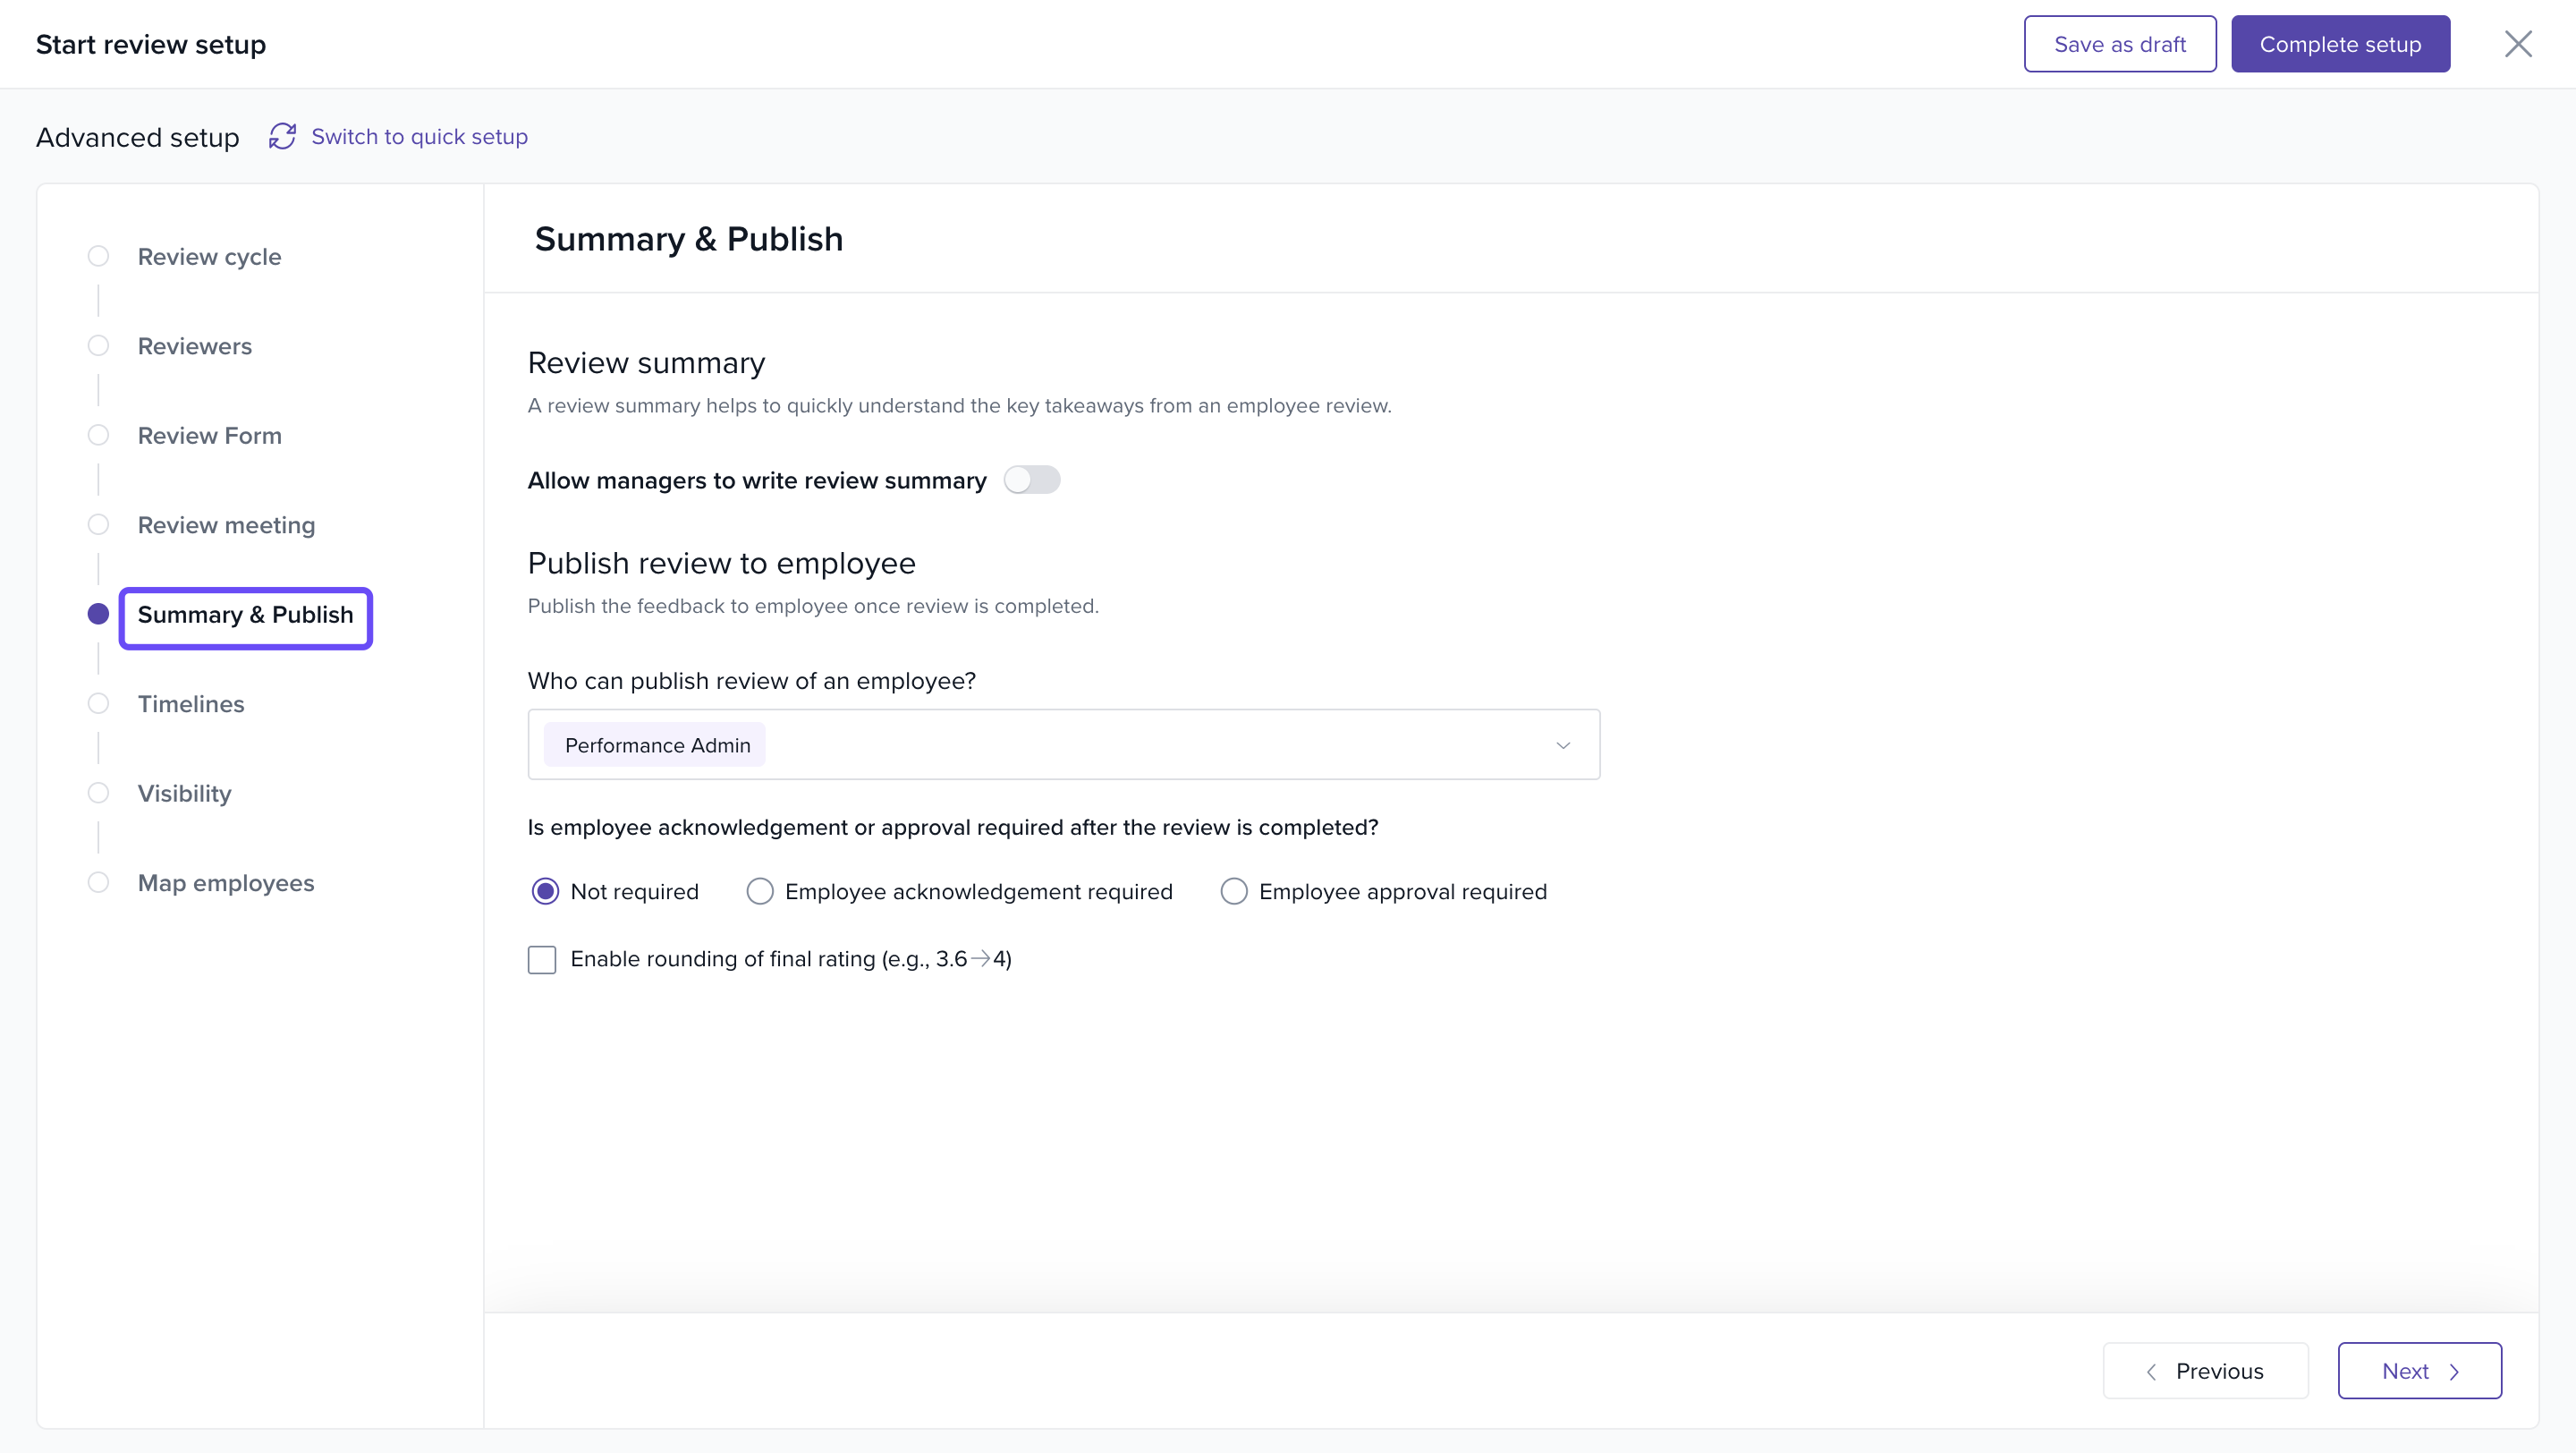Image resolution: width=2576 pixels, height=1453 pixels.
Task: Click Save as draft button
Action: 2119,44
